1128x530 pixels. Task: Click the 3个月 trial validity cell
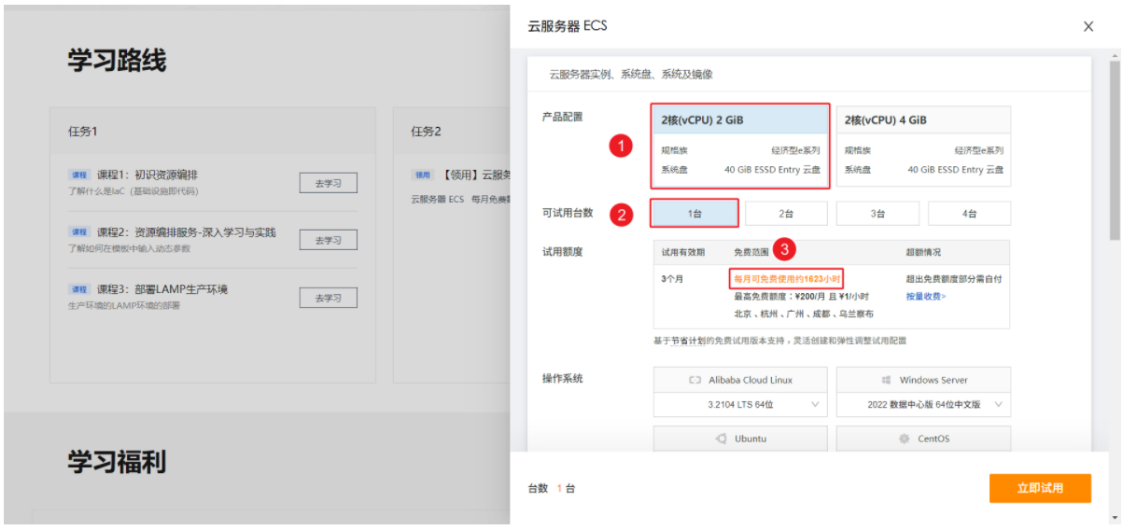(673, 278)
